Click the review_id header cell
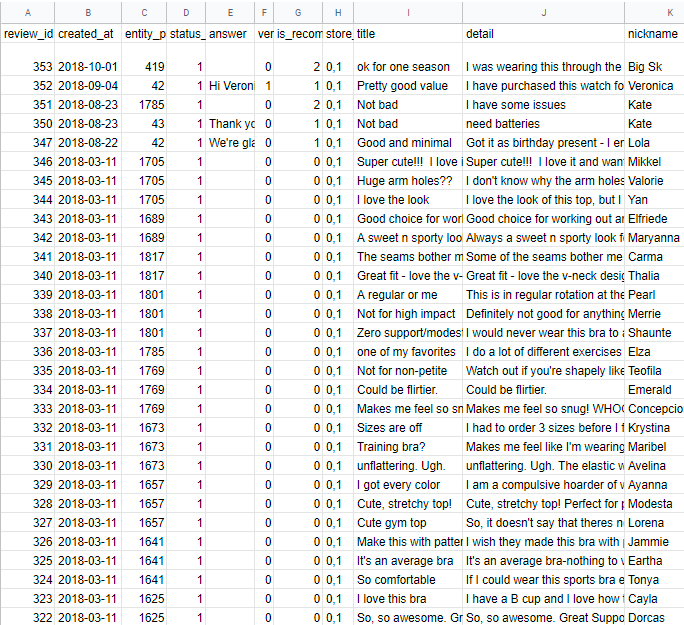The width and height of the screenshot is (684, 625). 27,34
